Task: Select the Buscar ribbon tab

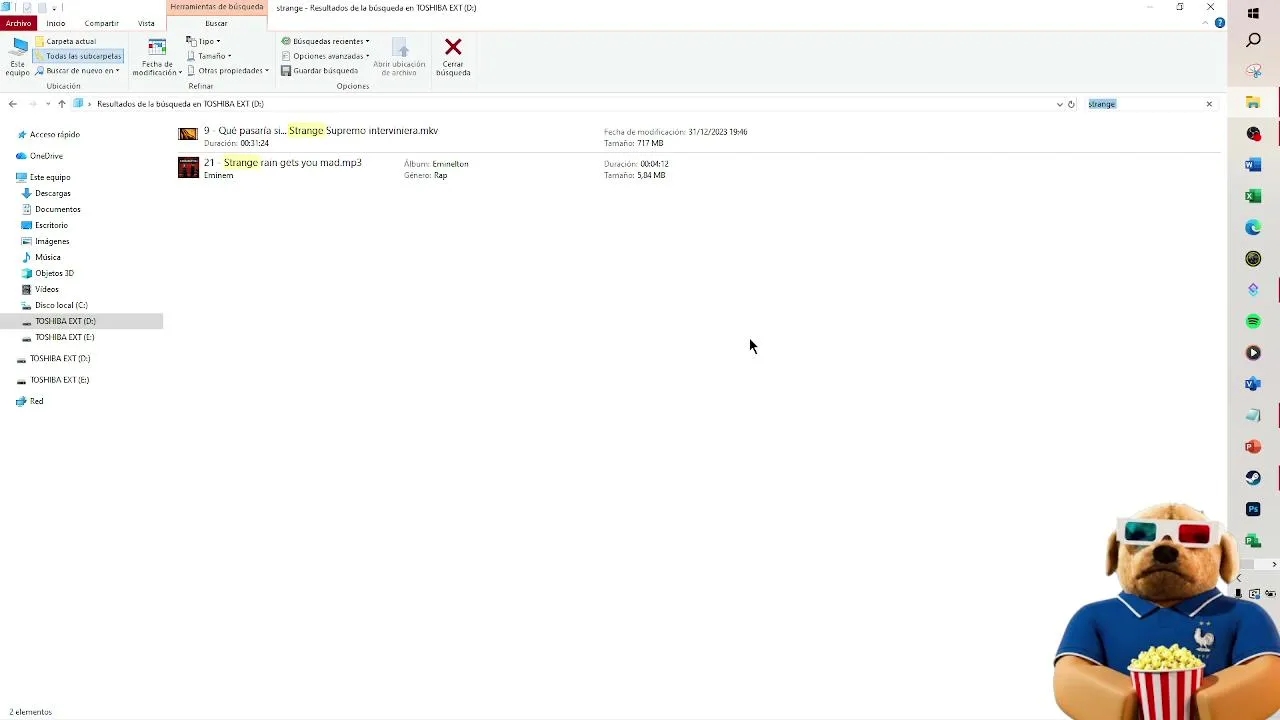Action: tap(216, 23)
